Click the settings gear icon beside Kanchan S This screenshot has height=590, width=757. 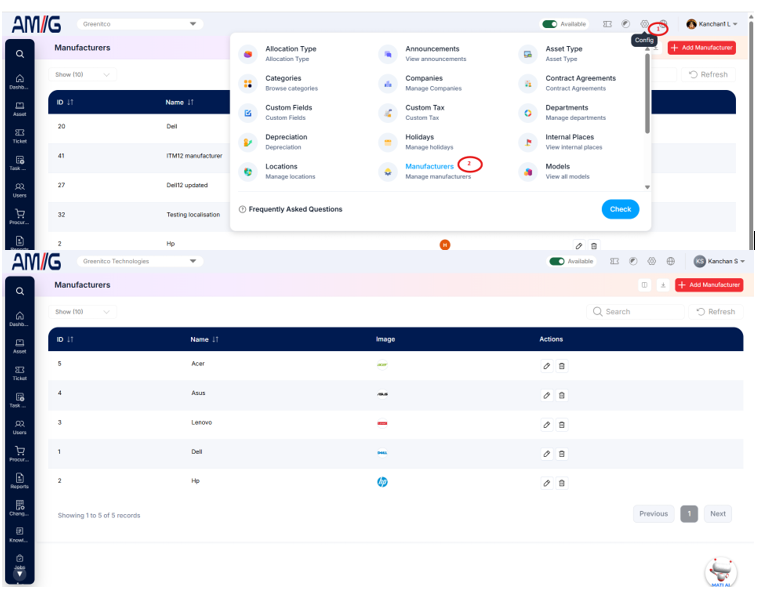pyautogui.click(x=651, y=261)
